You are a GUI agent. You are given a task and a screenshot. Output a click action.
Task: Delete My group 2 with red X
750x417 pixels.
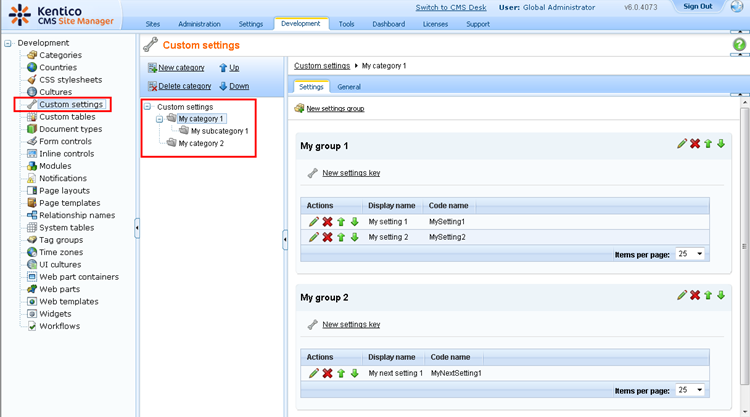pos(695,295)
